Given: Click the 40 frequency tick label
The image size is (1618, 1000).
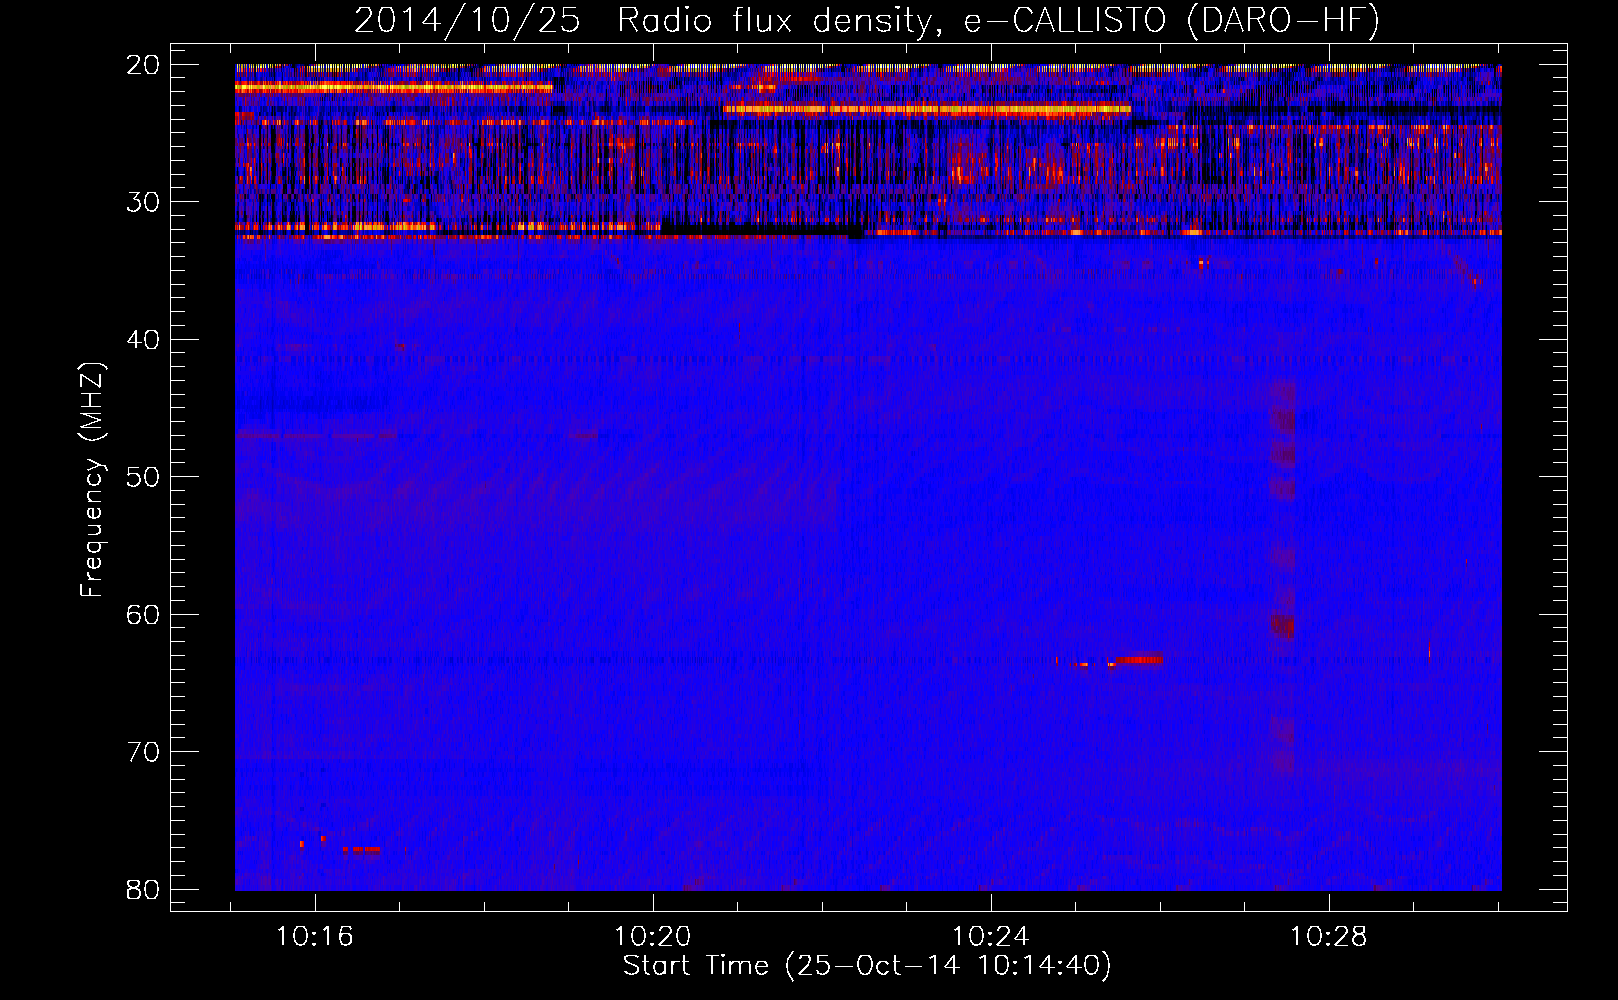Looking at the screenshot, I should pyautogui.click(x=143, y=340).
